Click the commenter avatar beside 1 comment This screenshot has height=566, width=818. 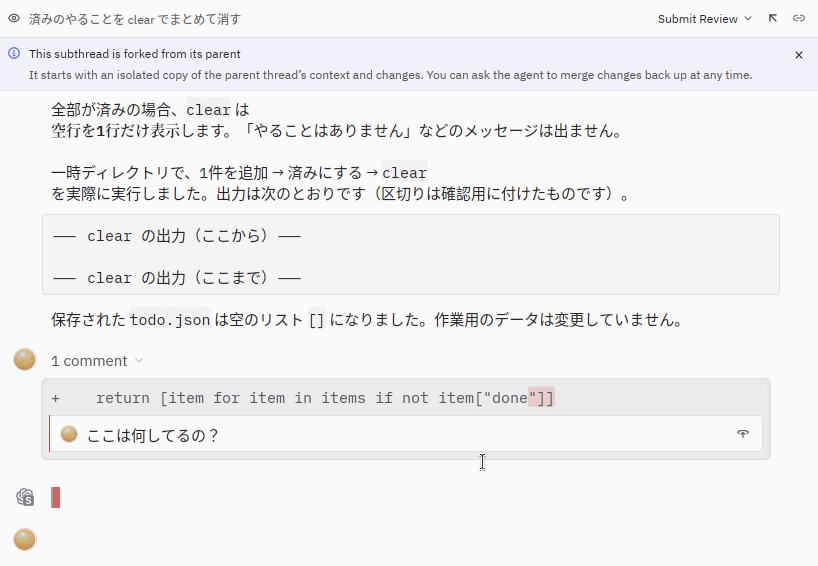[x=25, y=359]
